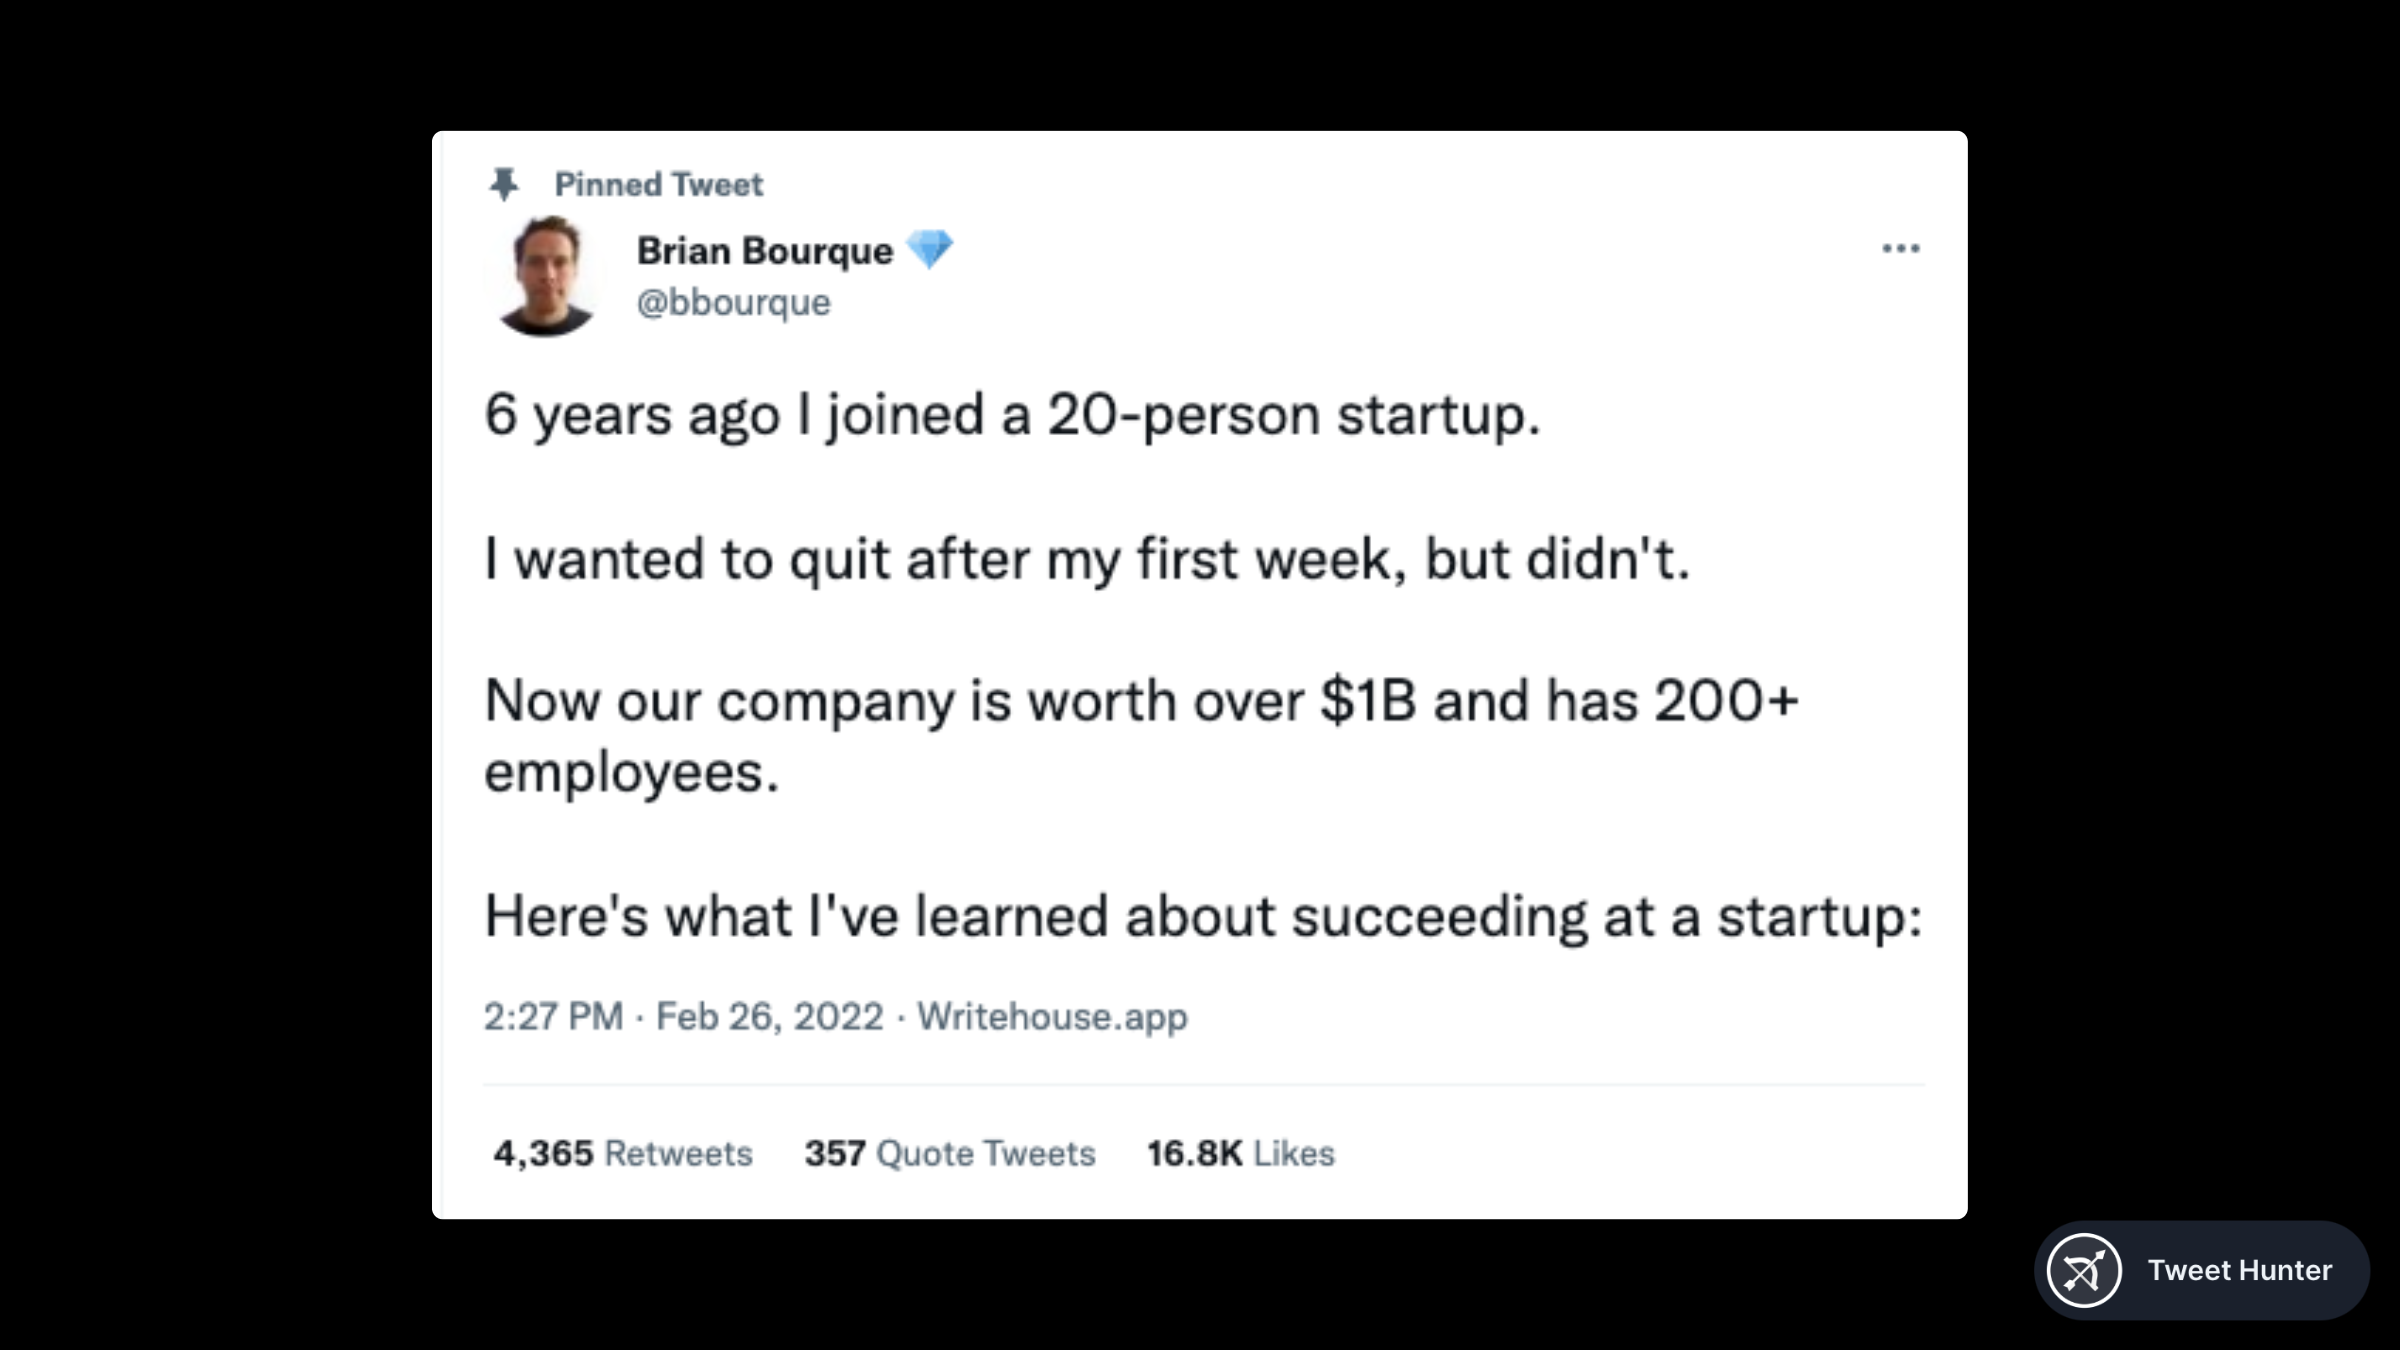The height and width of the screenshot is (1350, 2400).
Task: Click the blue diamond badge beside the name
Action: 930,249
